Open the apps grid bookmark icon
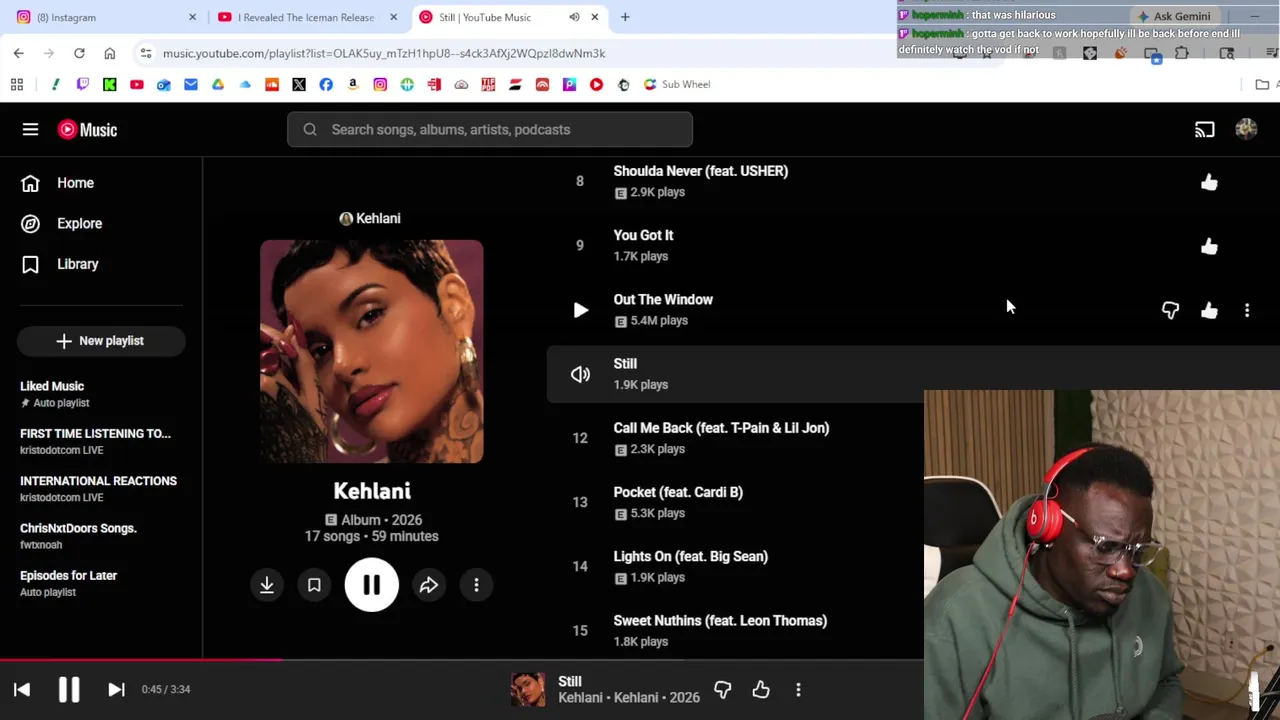This screenshot has width=1280, height=720. tap(17, 84)
